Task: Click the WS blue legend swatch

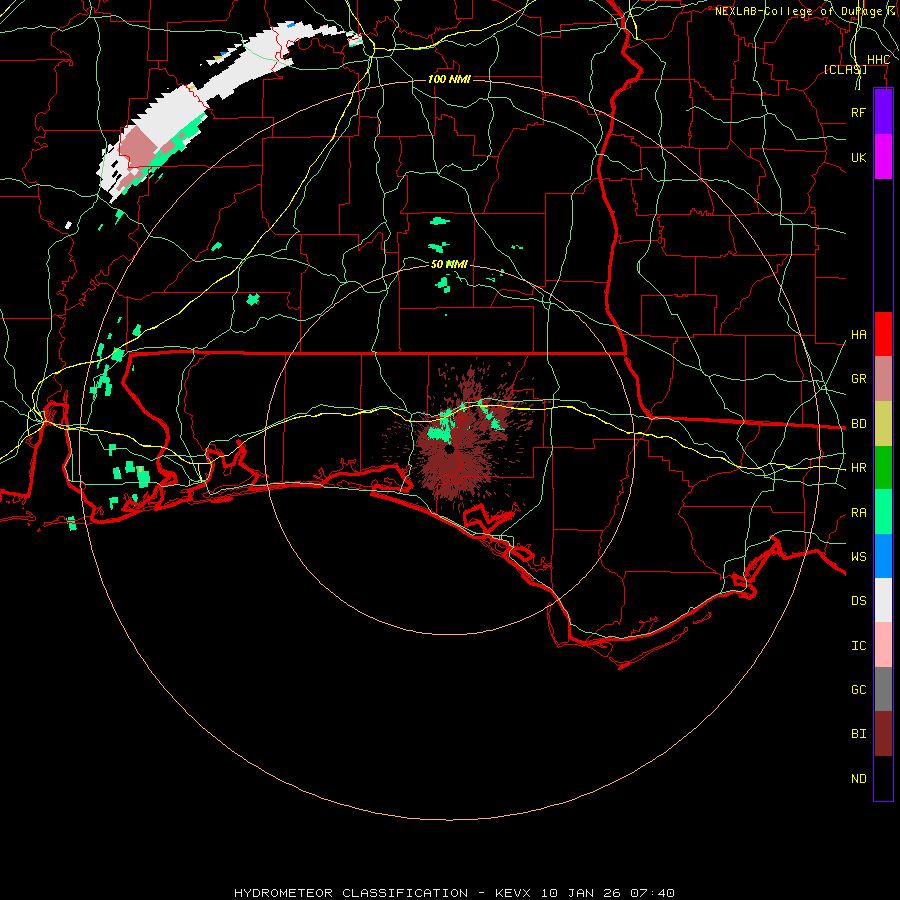Action: (x=883, y=556)
